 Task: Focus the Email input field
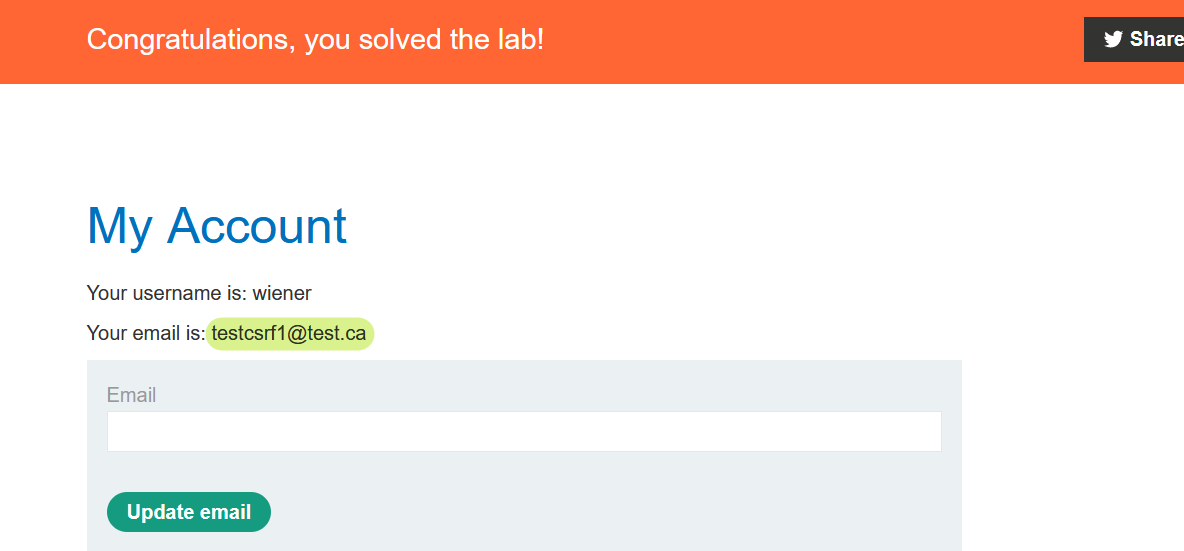[x=524, y=432]
